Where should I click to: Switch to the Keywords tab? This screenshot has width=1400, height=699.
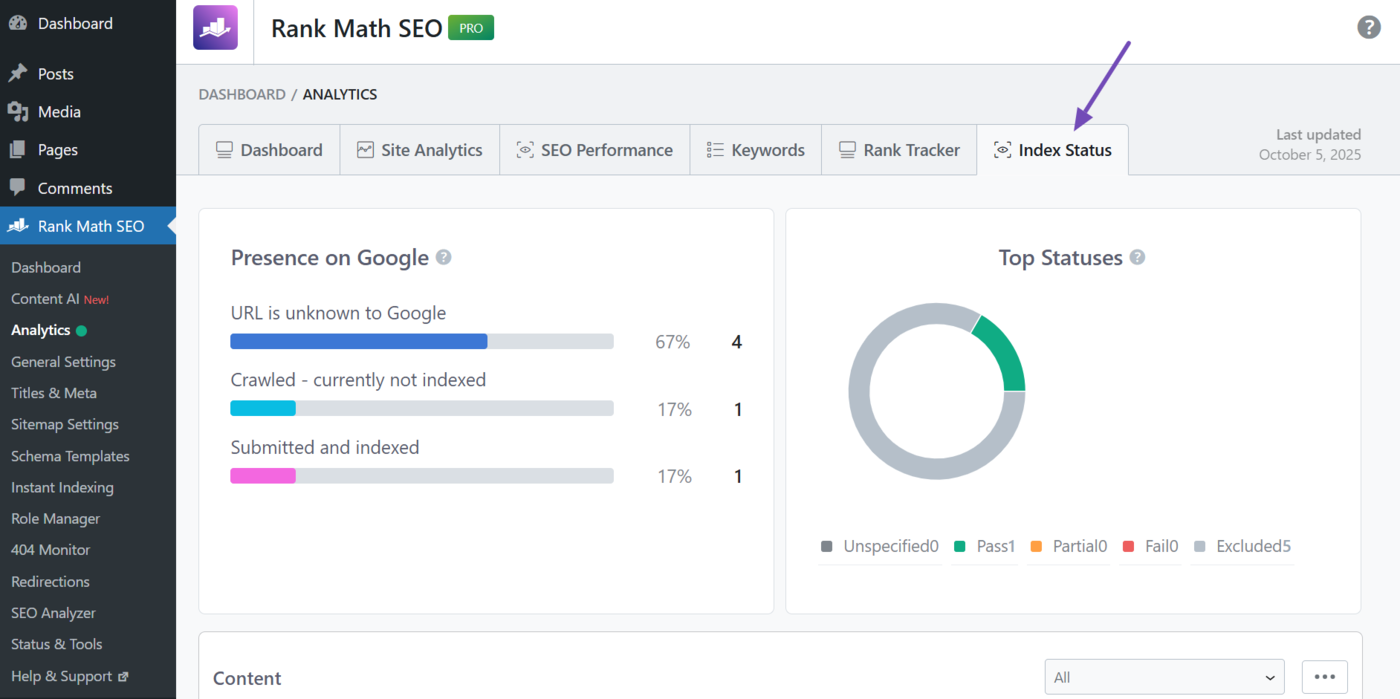pos(756,149)
